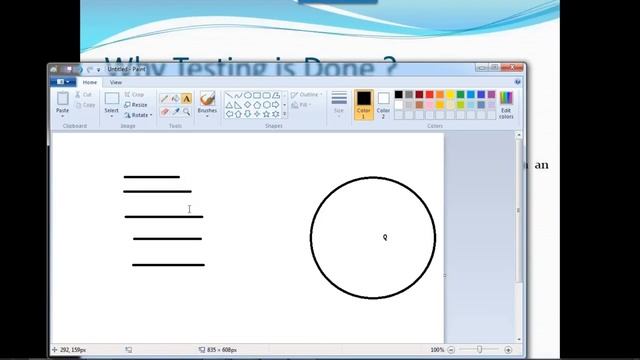This screenshot has width=640, height=360.
Task: Select the Fill with color bucket tool
Action: [x=176, y=98]
